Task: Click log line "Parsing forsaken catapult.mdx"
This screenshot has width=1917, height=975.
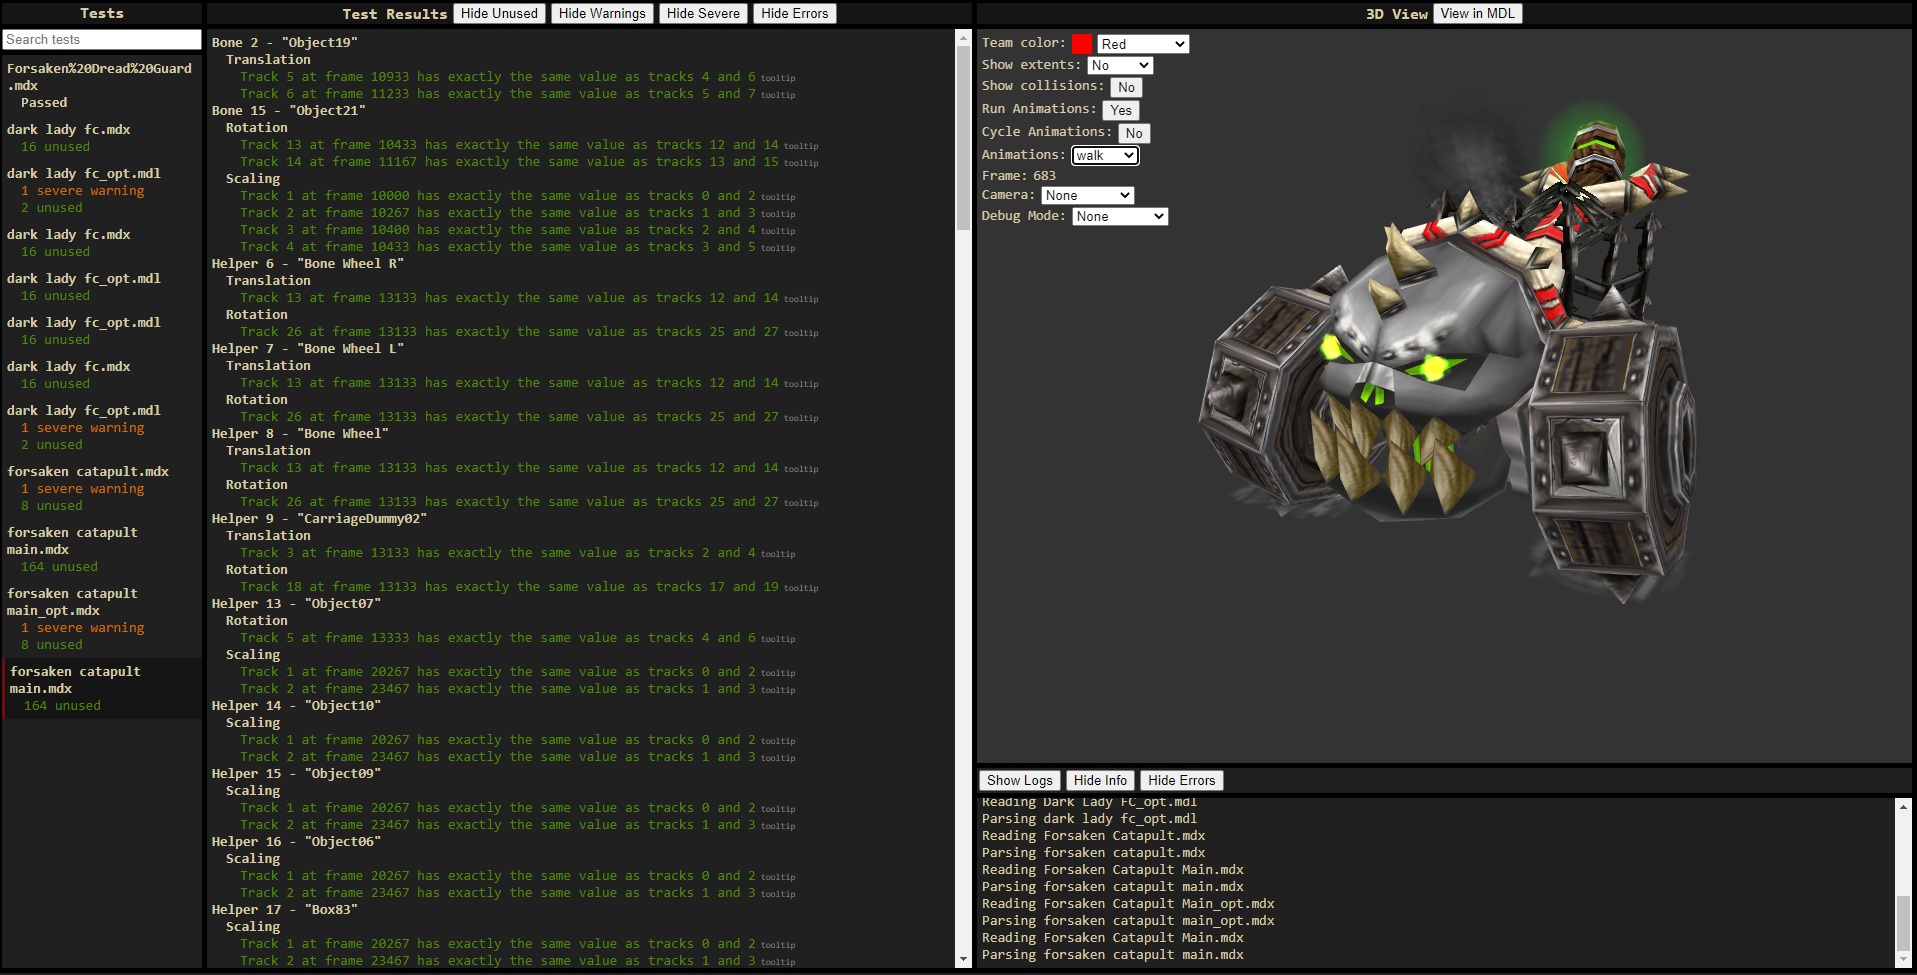Action: point(1093,853)
